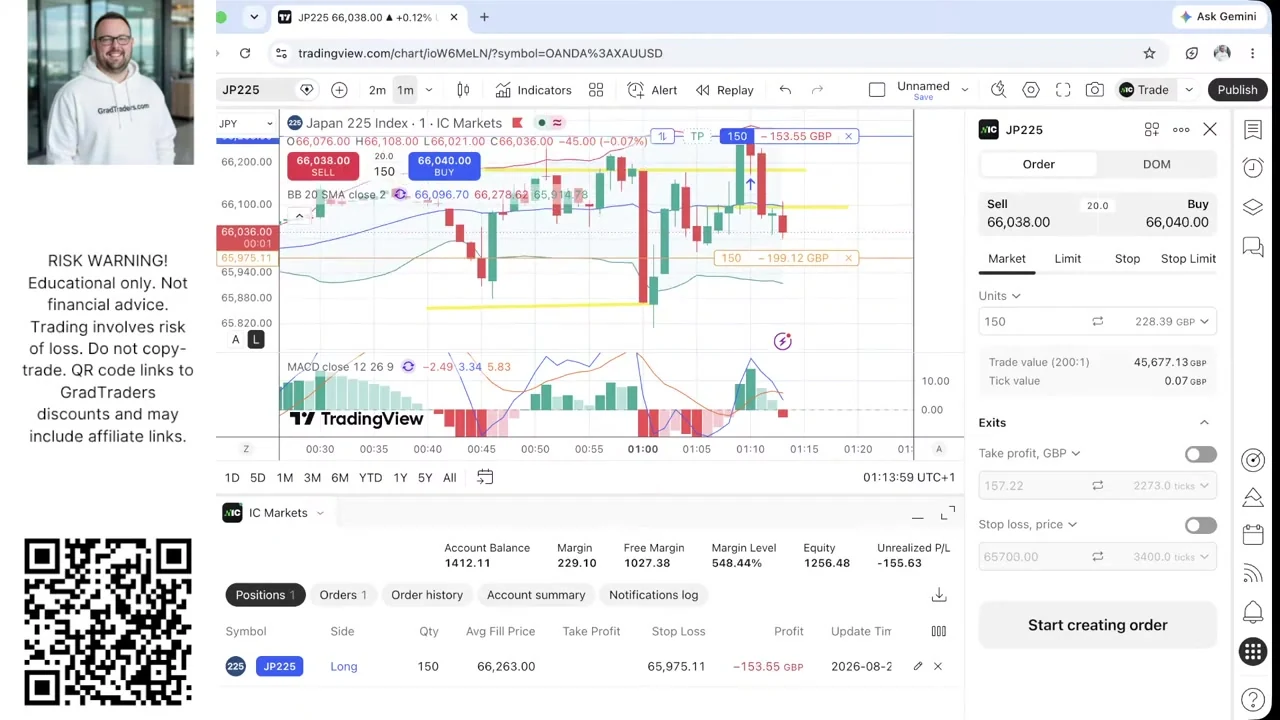Enter fullscreen chart mode

(1063, 90)
